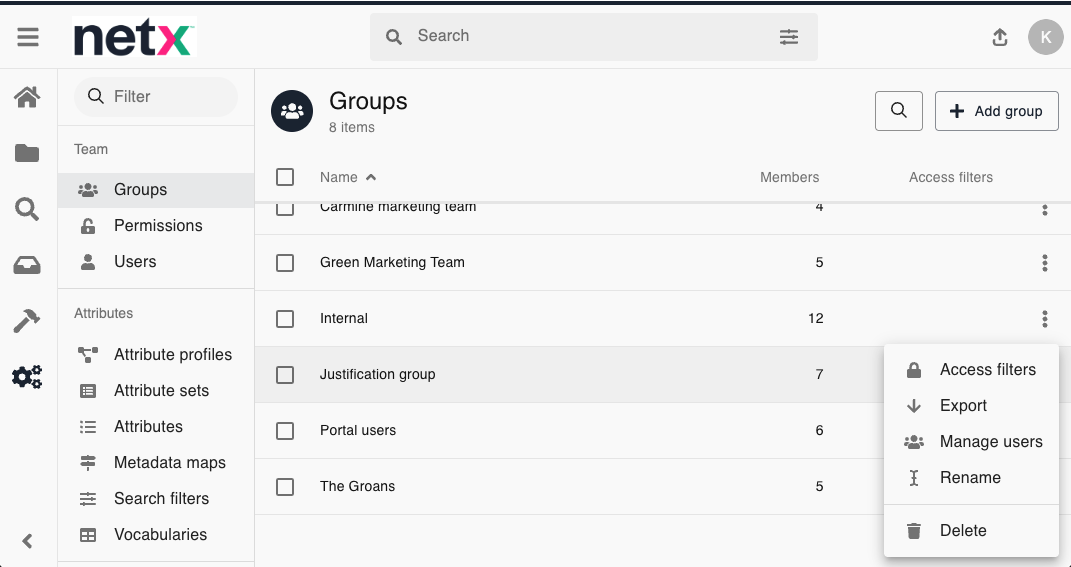Open the inbox tray icon in sidebar
Screen dimensions: 1071x567
coord(27,265)
